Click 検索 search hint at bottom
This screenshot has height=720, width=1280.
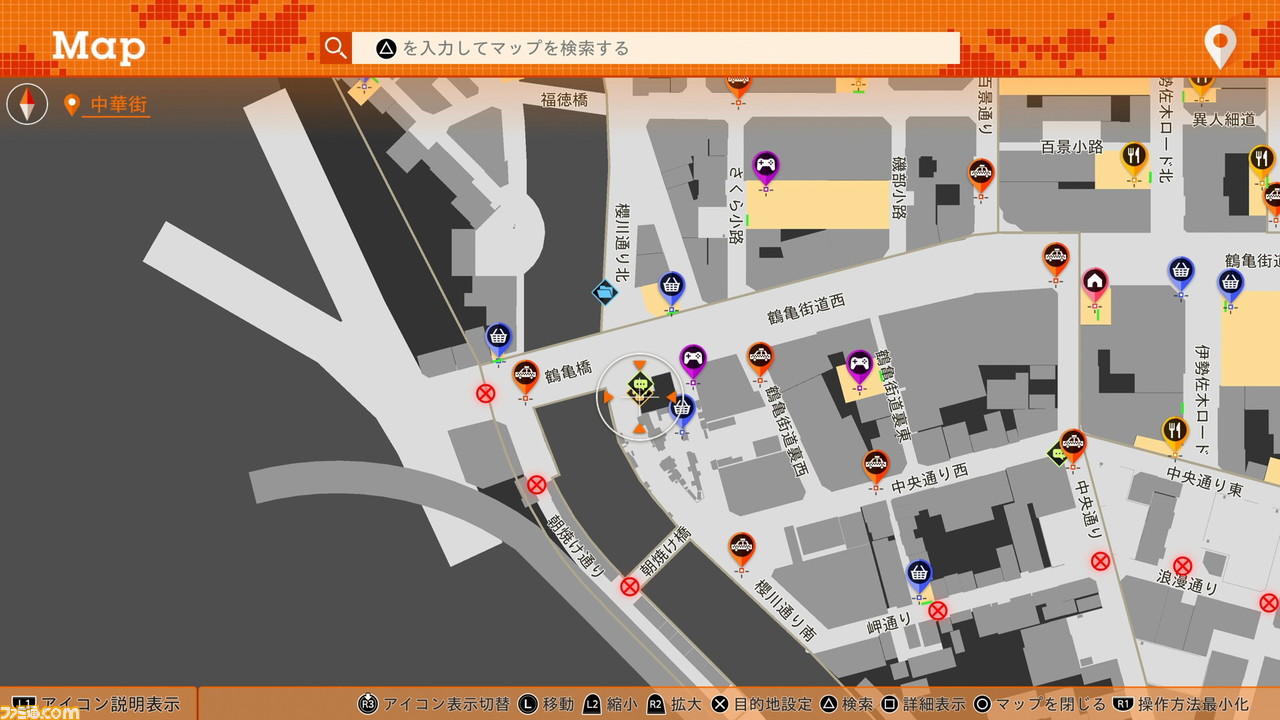click(848, 704)
